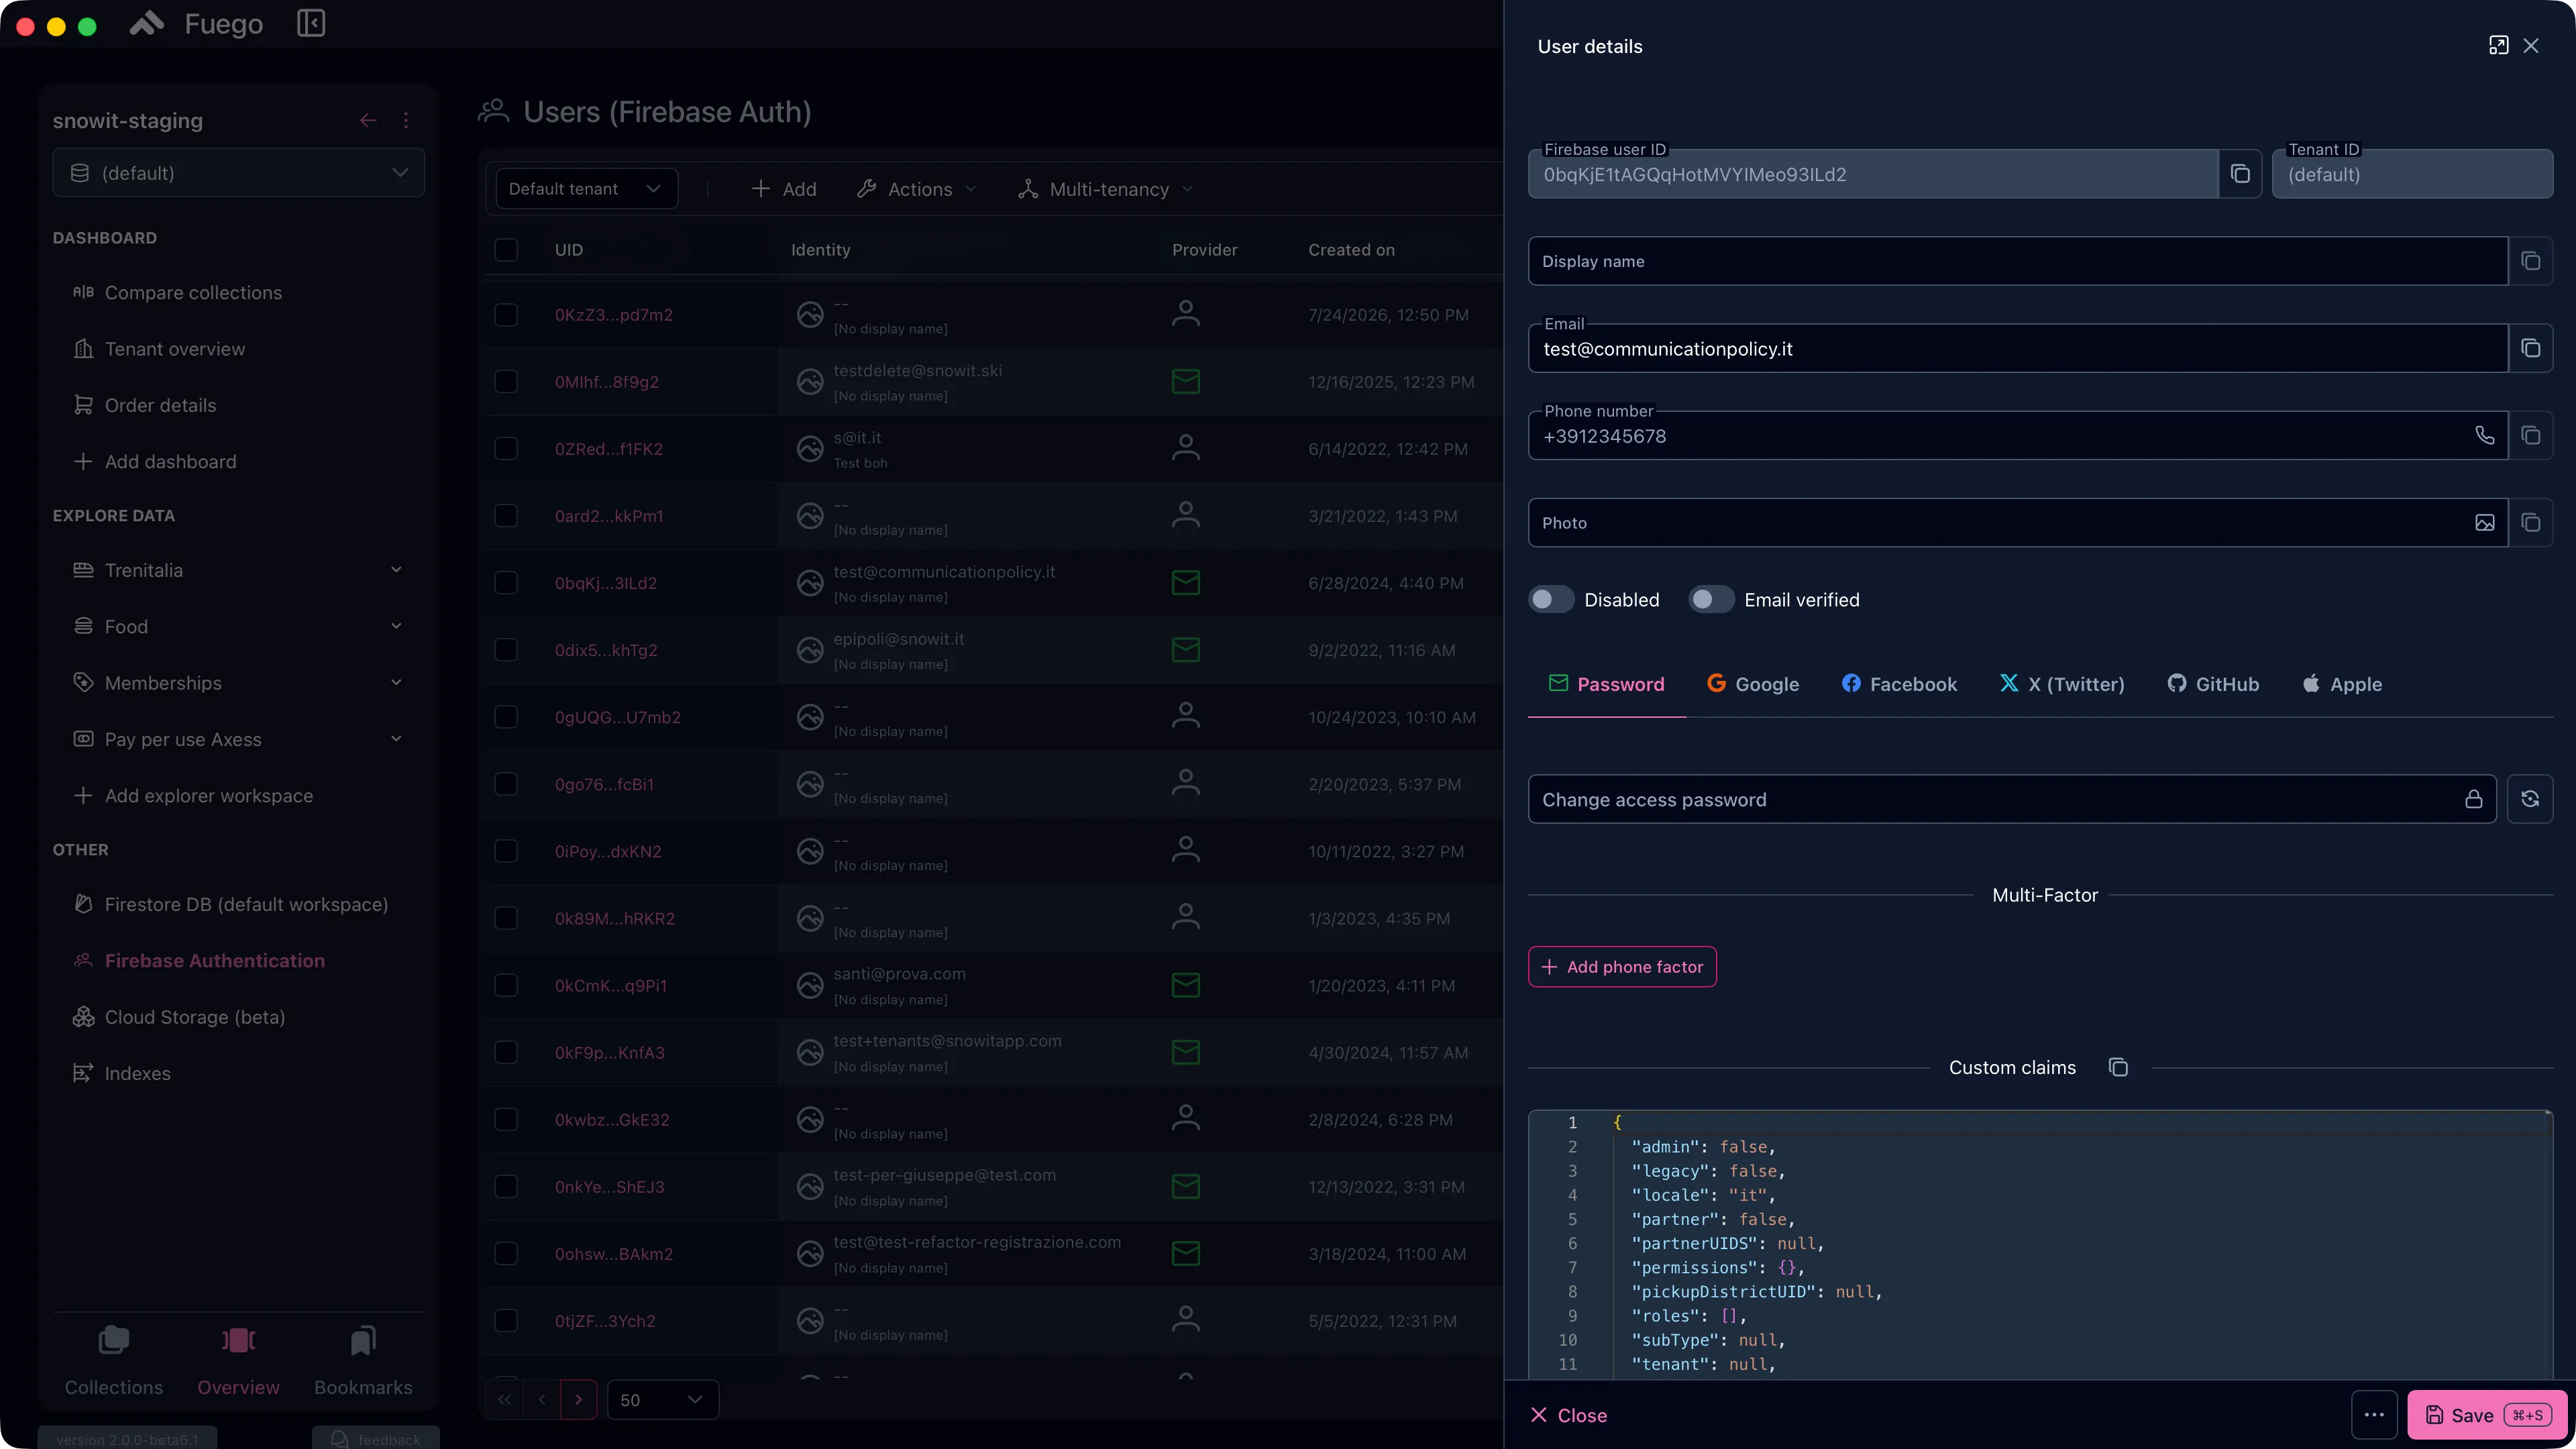Click the lock icon in password field
The width and height of the screenshot is (2576, 1449).
coord(2473,799)
